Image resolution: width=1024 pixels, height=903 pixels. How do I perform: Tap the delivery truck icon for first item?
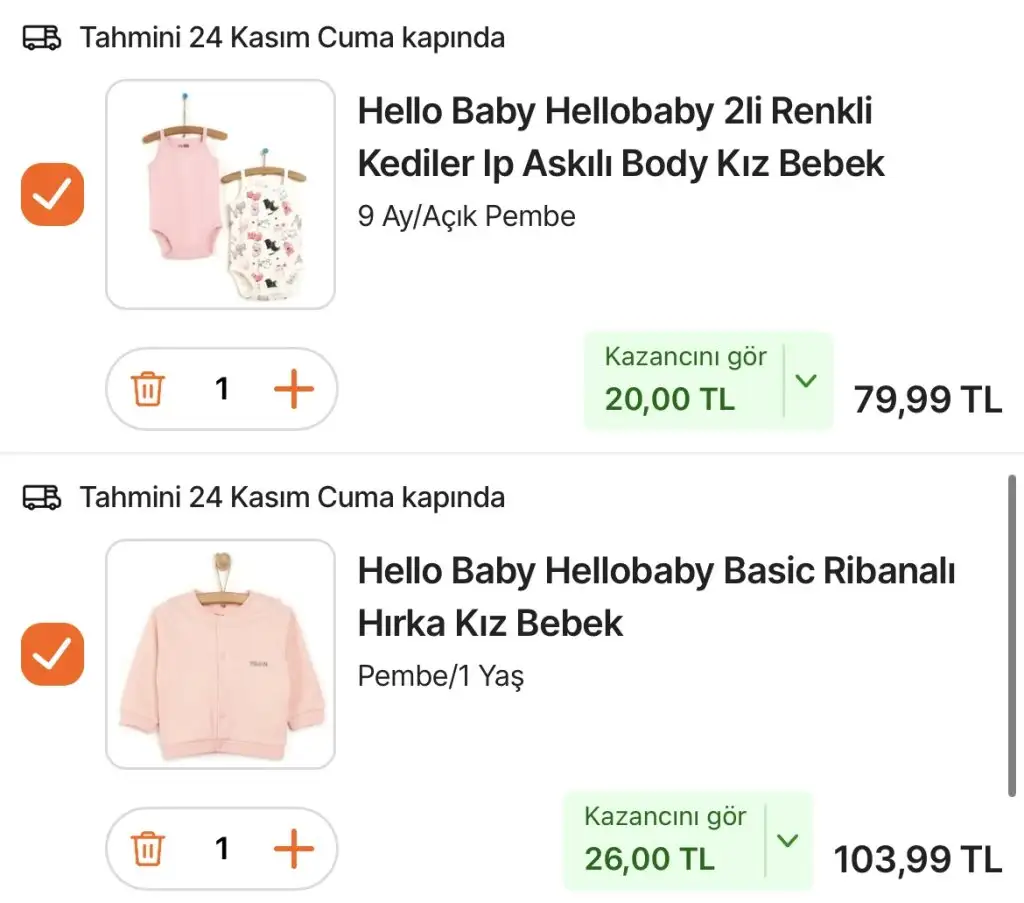tap(42, 39)
